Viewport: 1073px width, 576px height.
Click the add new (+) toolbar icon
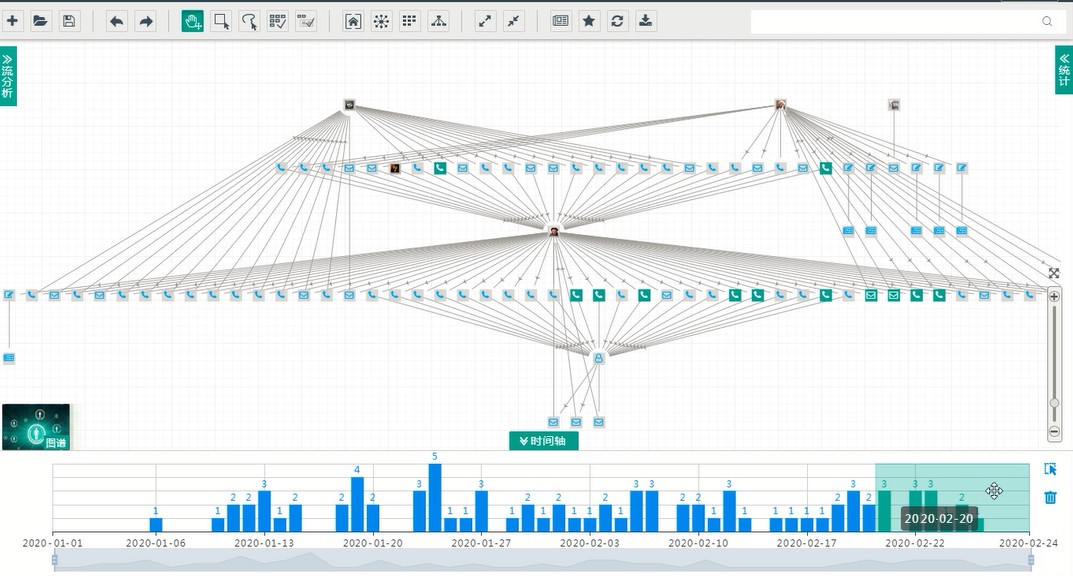pos(13,21)
